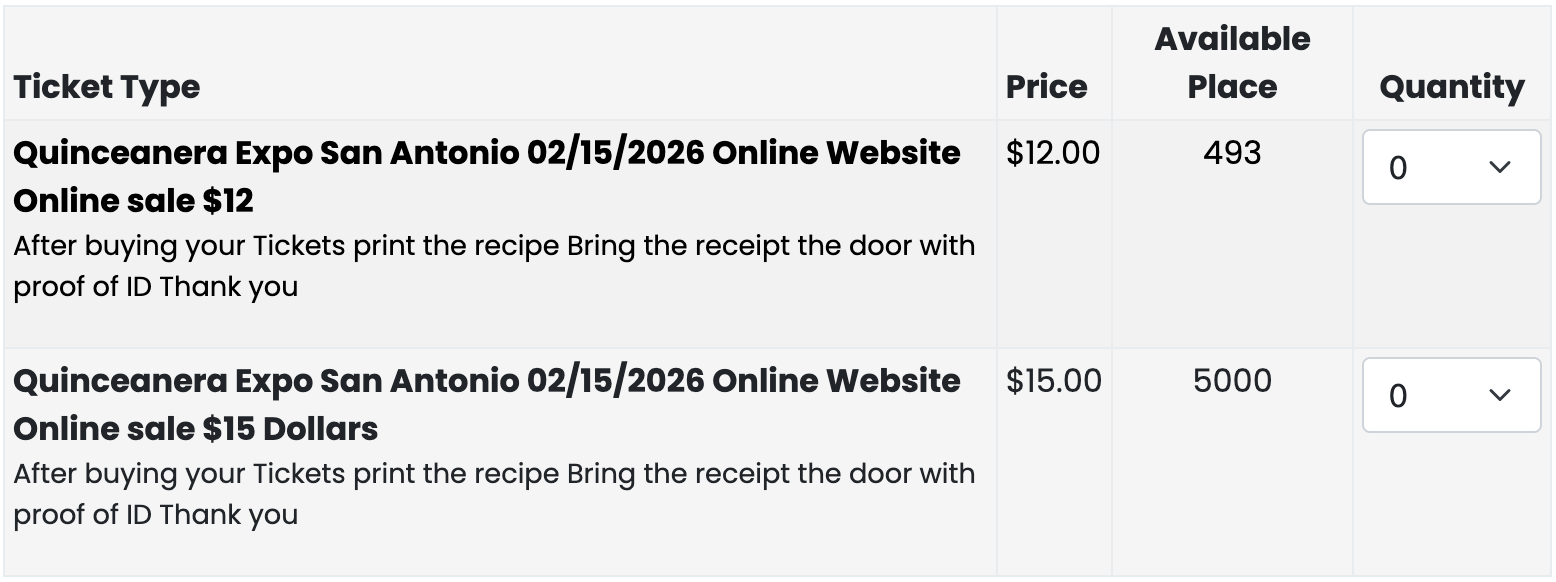Click the chevron arrow in the $12.00 row's quantity selector
Image resolution: width=1556 pixels, height=582 pixels.
(x=1499, y=167)
